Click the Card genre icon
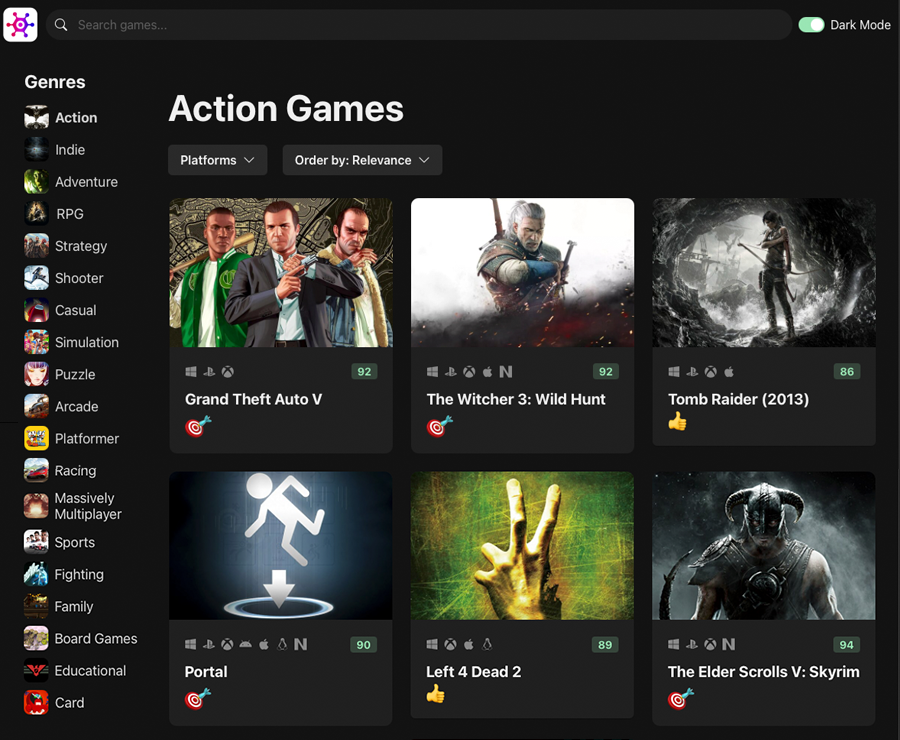The image size is (900, 740). point(36,702)
